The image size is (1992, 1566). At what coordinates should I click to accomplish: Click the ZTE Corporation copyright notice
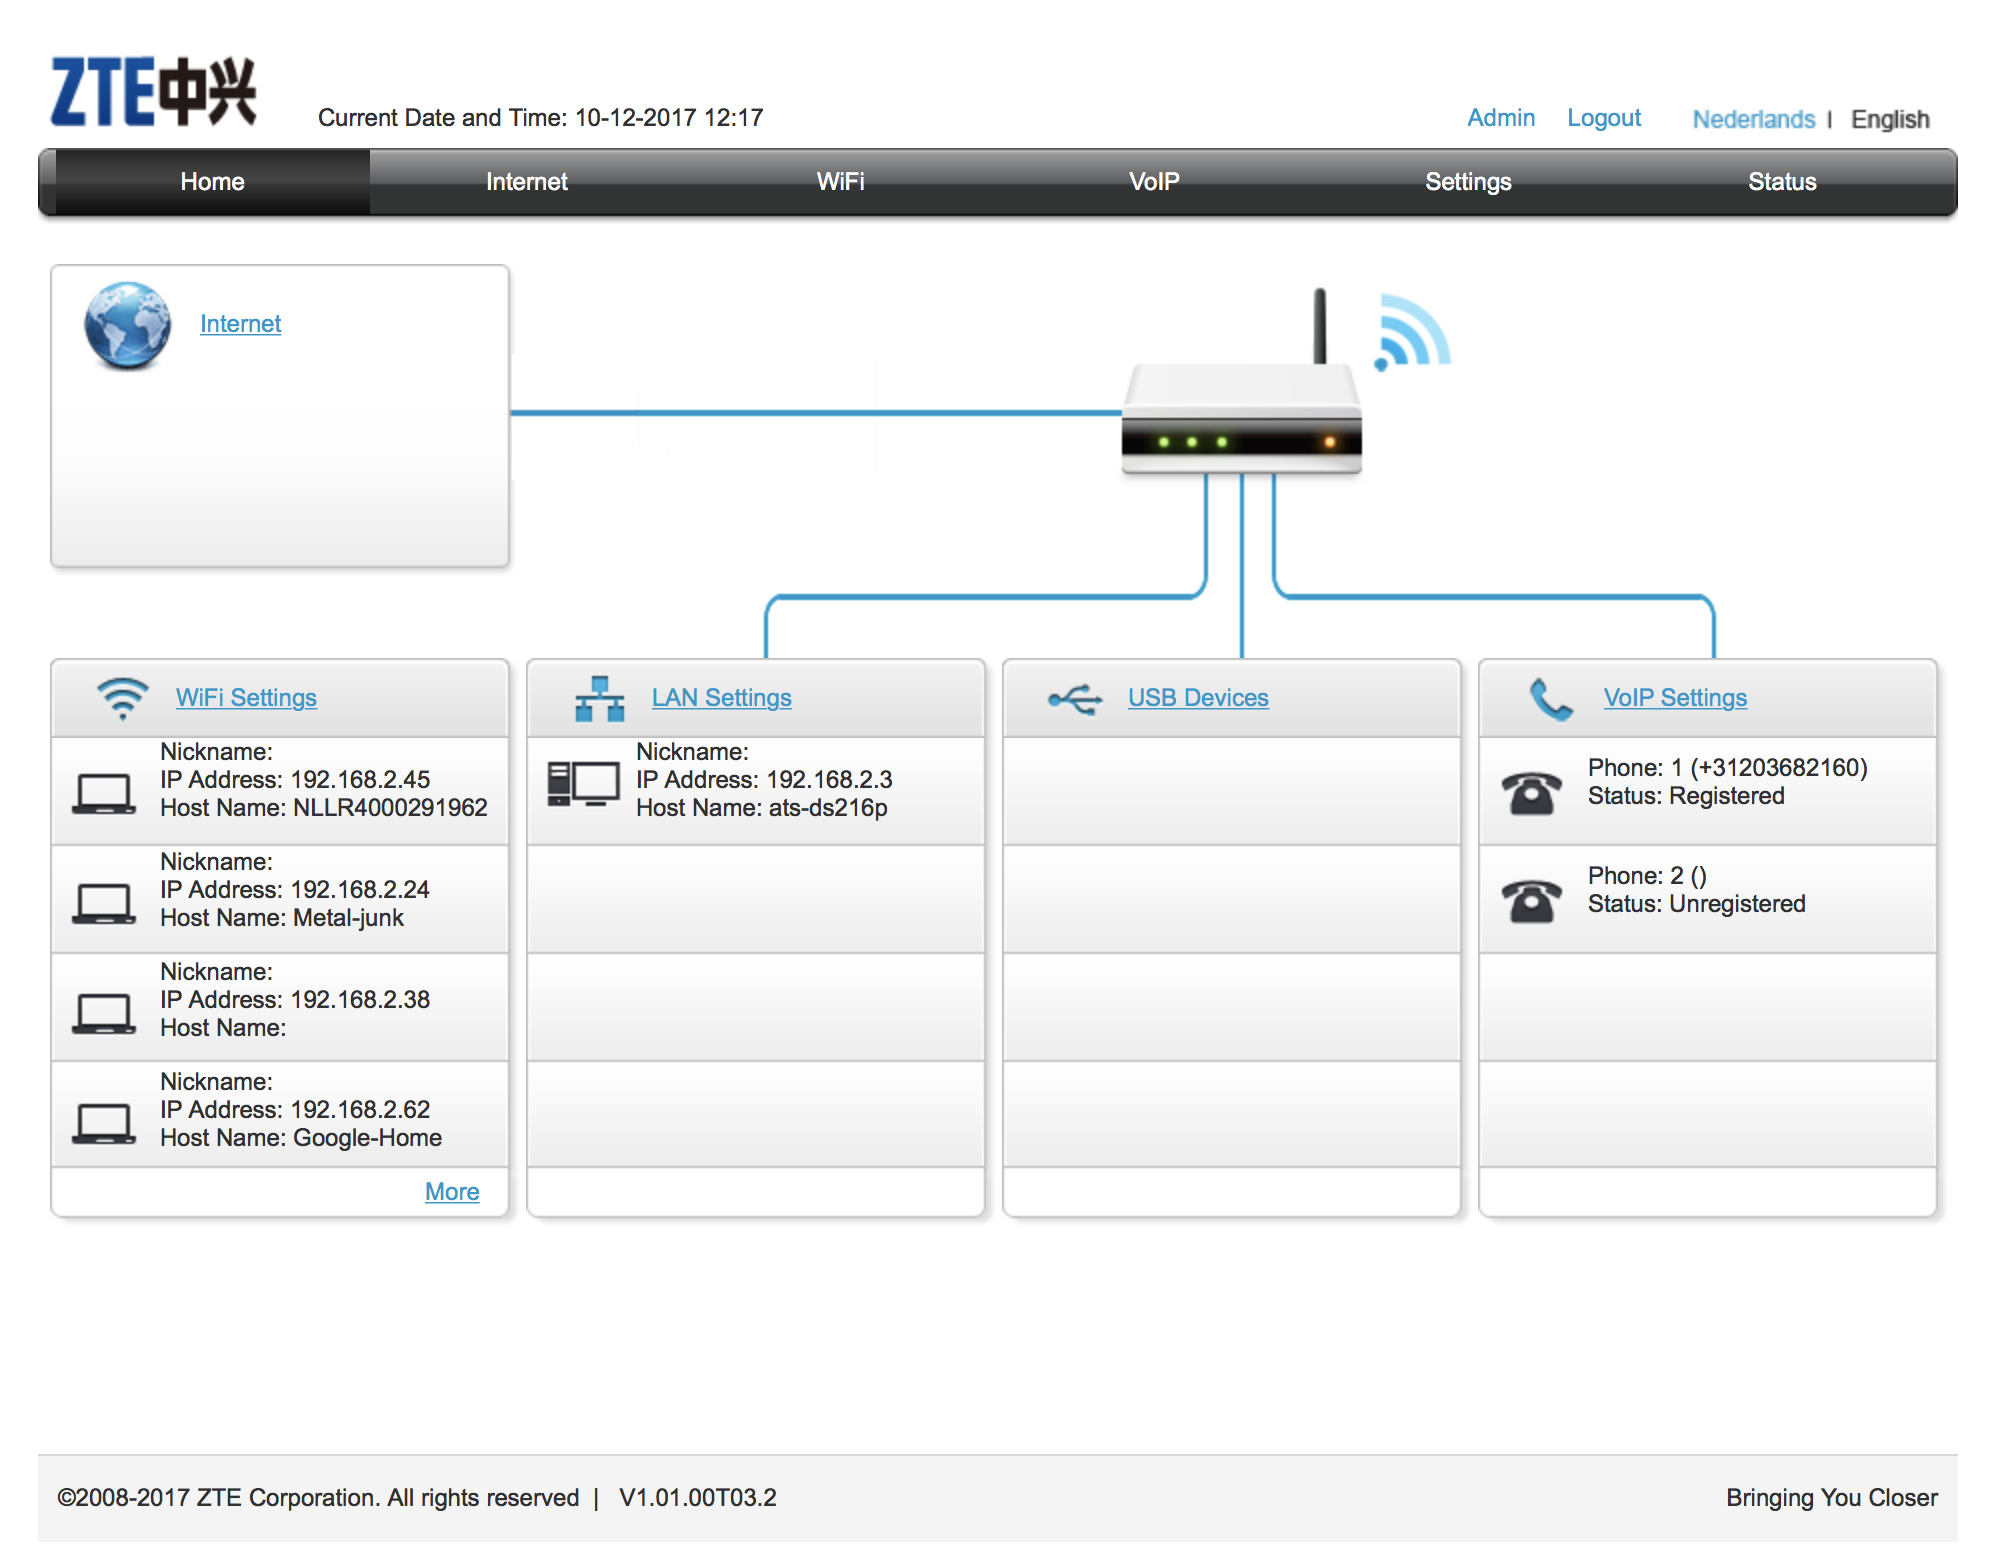318,1498
